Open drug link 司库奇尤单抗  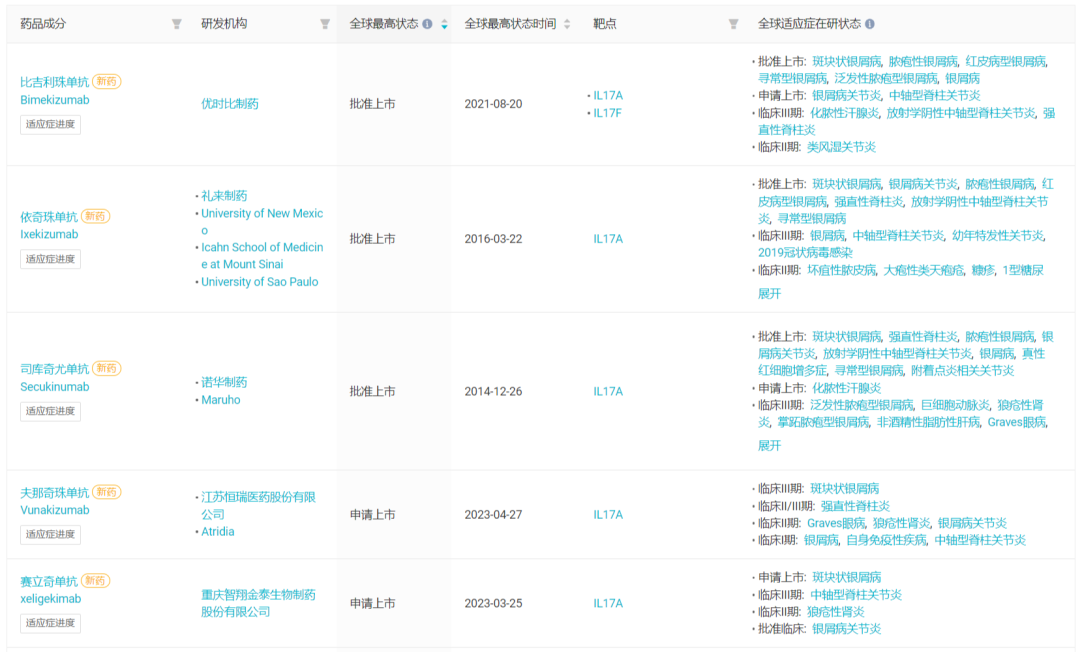[54, 368]
